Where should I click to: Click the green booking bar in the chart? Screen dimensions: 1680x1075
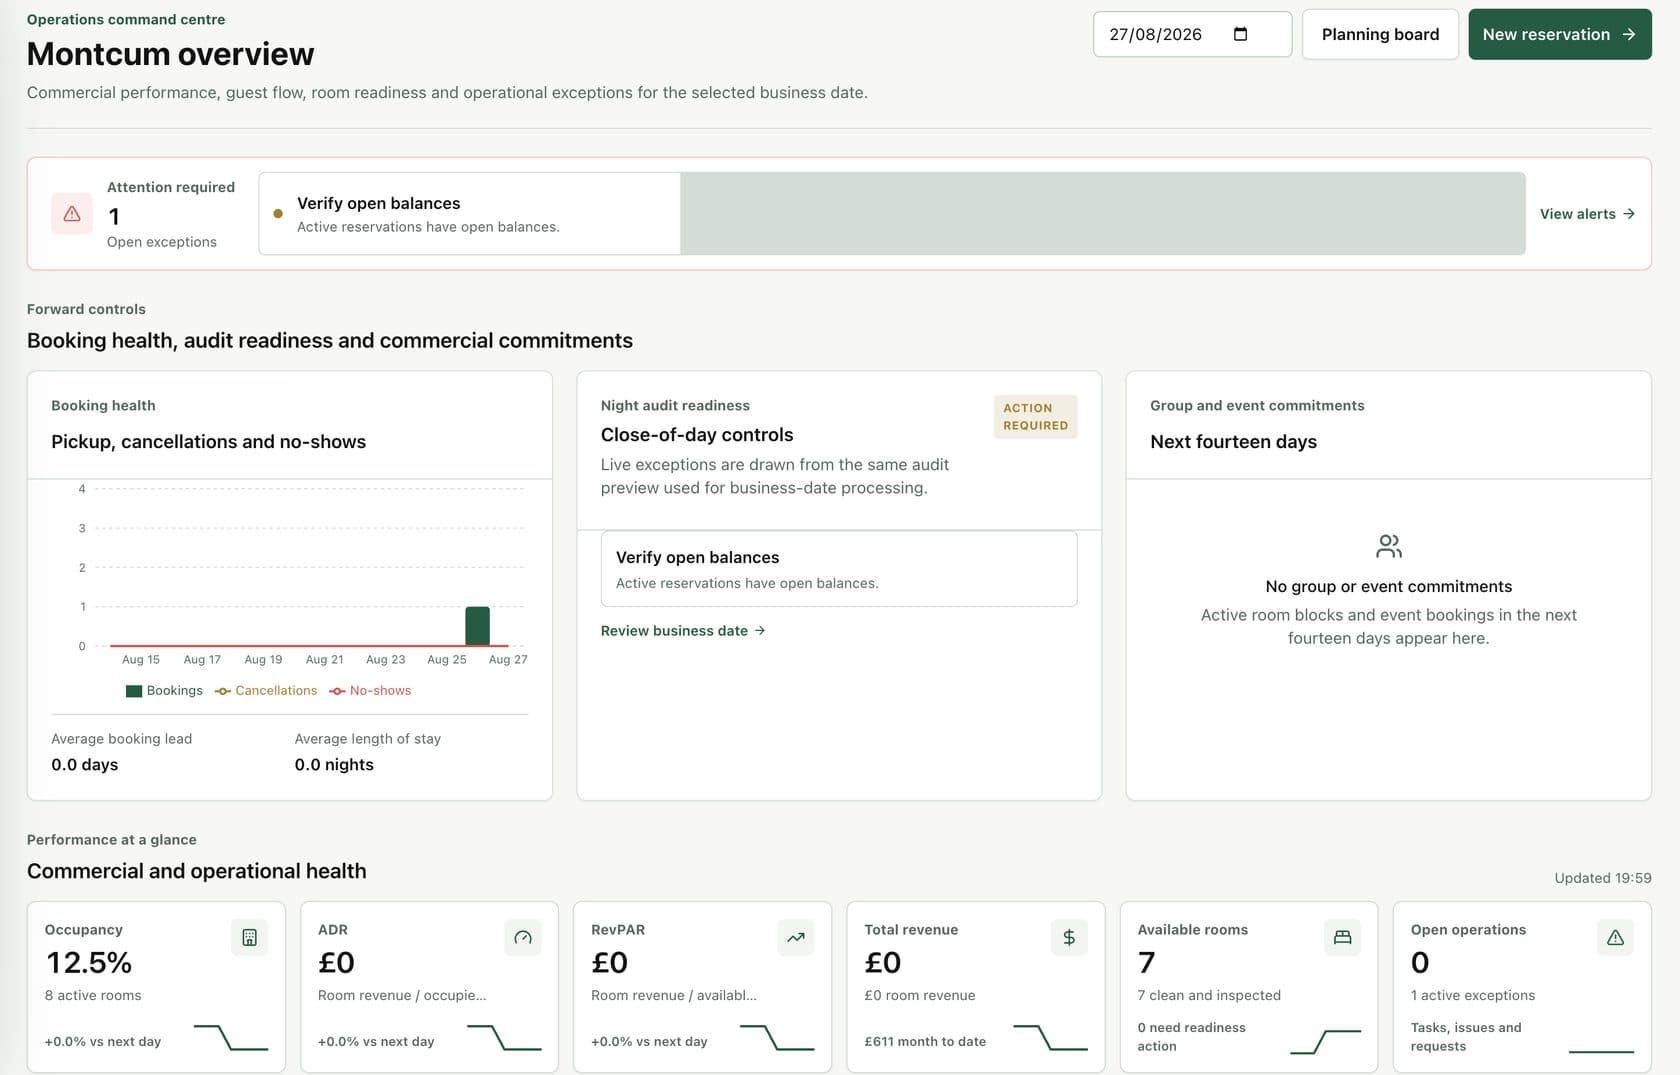pos(477,626)
